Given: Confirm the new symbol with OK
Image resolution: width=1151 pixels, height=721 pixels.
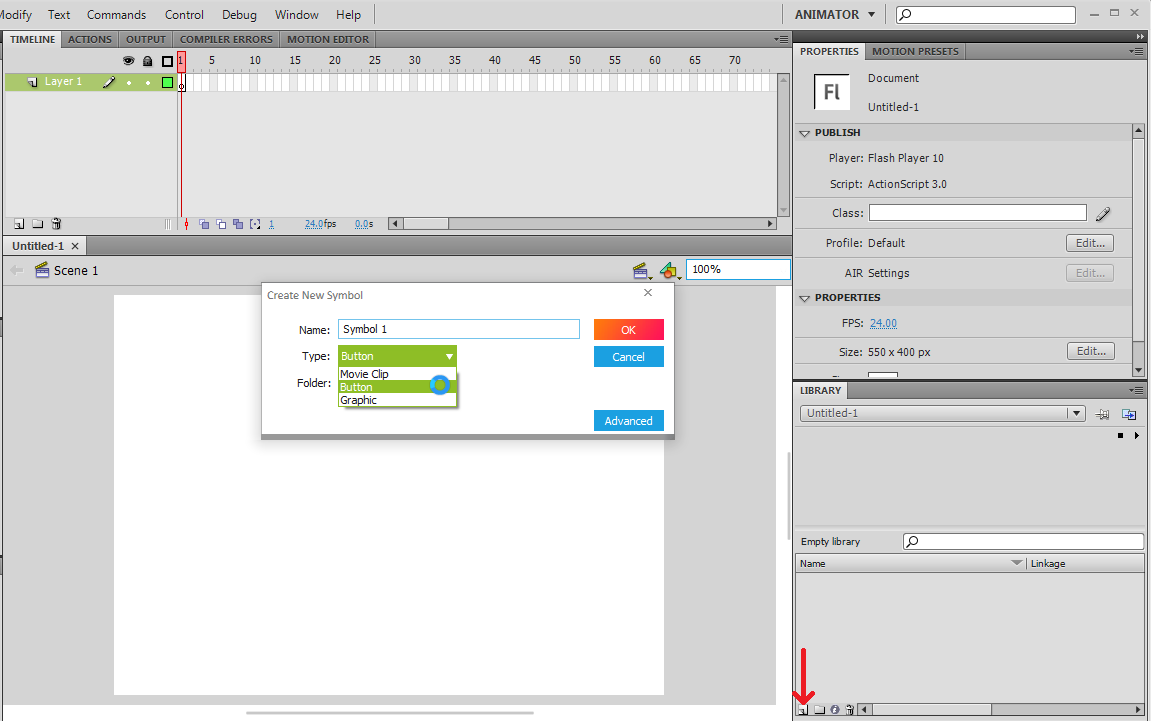Looking at the screenshot, I should tap(628, 330).
